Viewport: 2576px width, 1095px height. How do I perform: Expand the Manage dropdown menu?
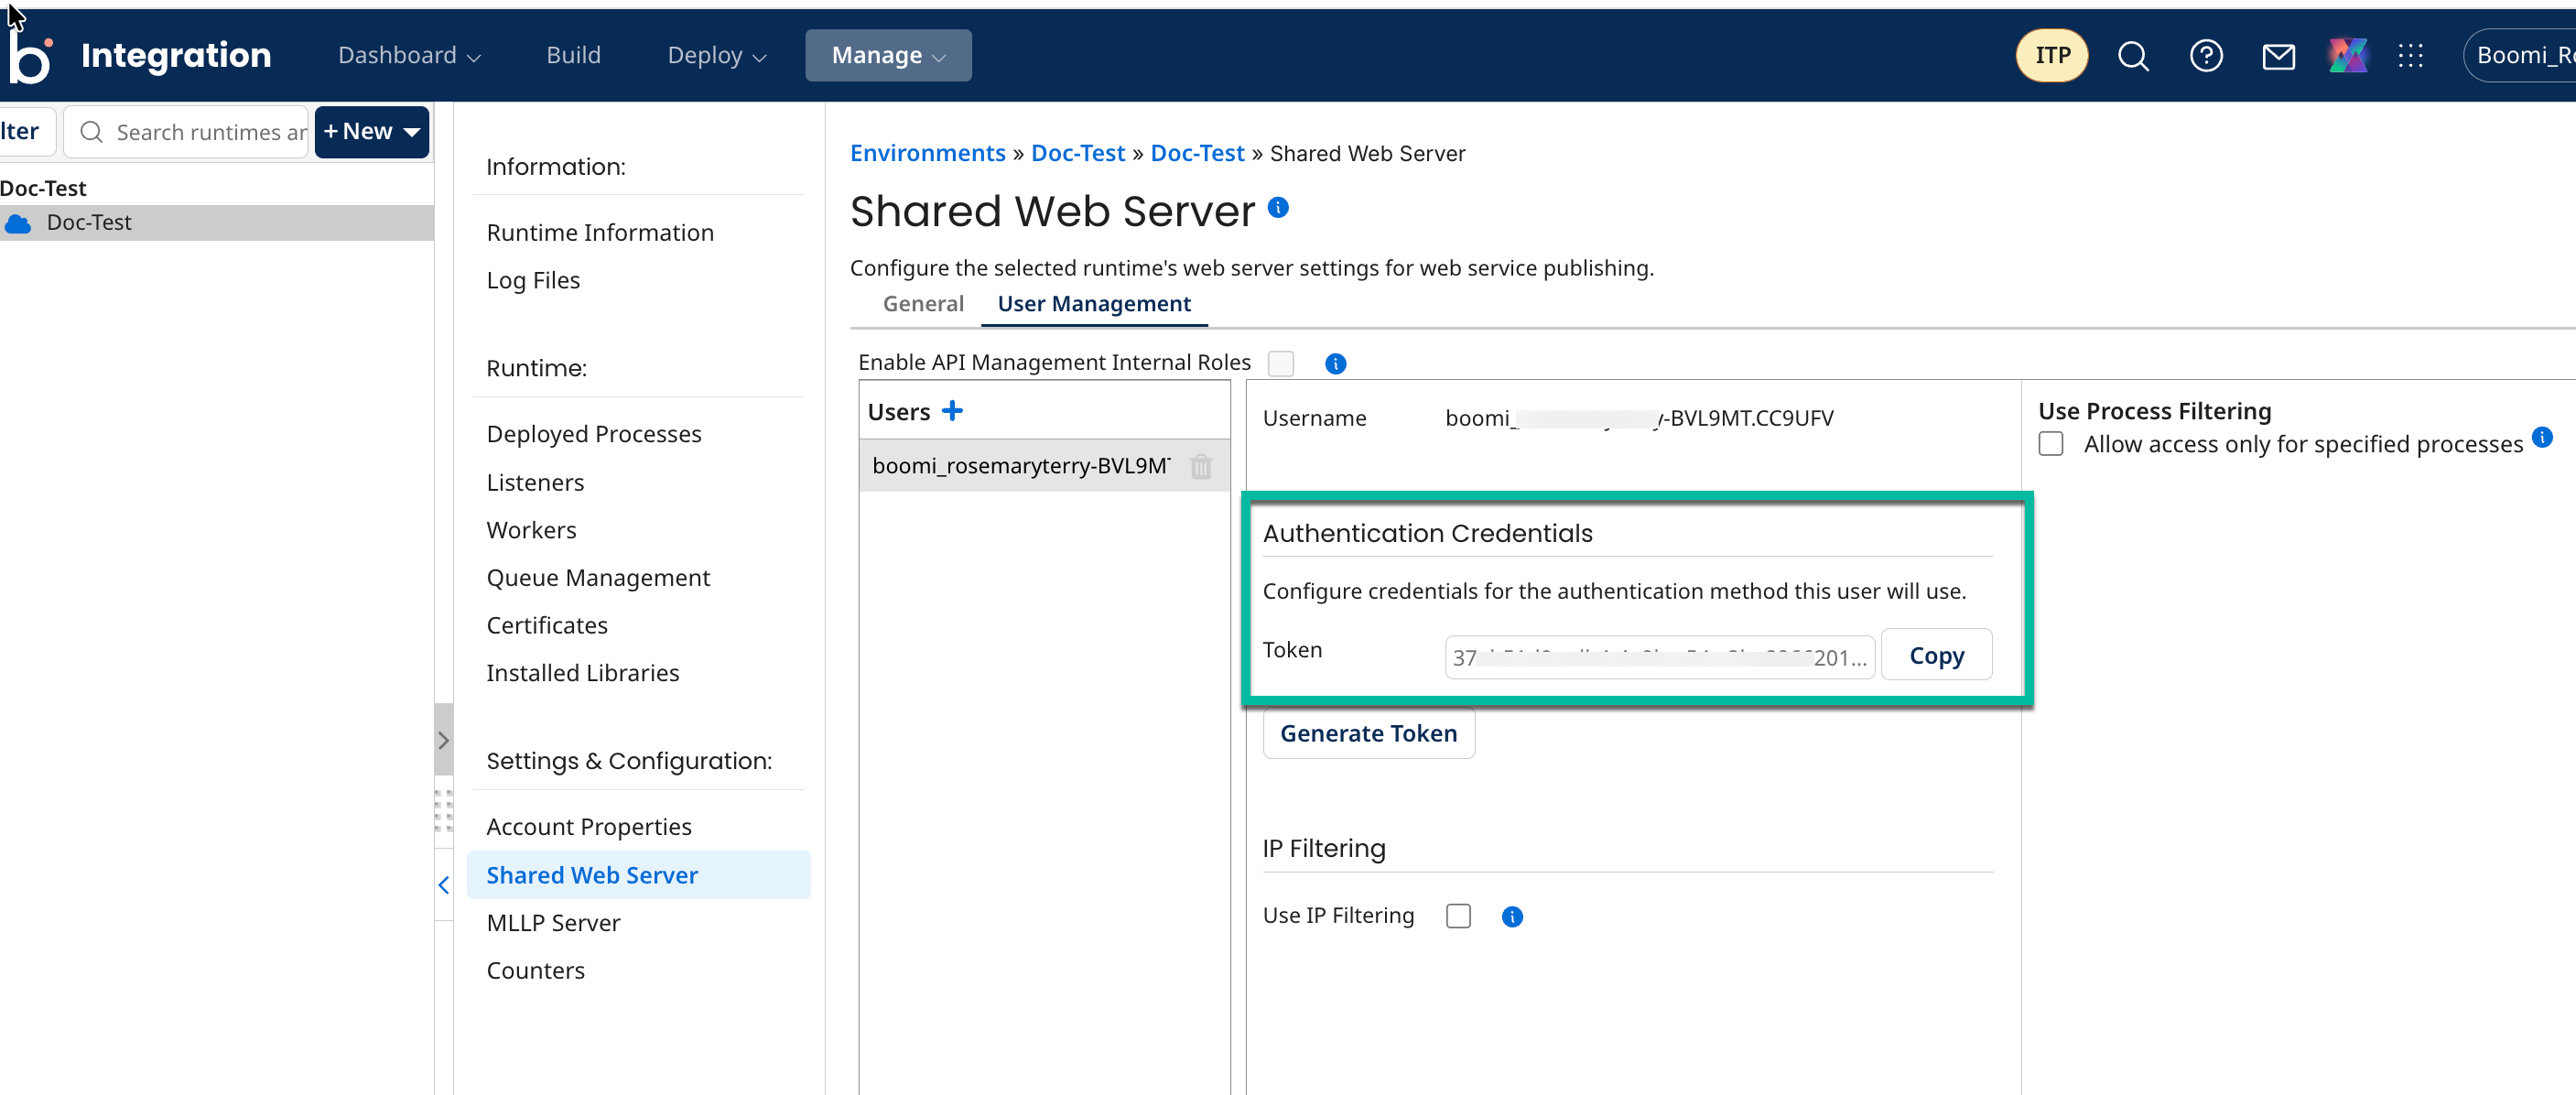(x=887, y=56)
